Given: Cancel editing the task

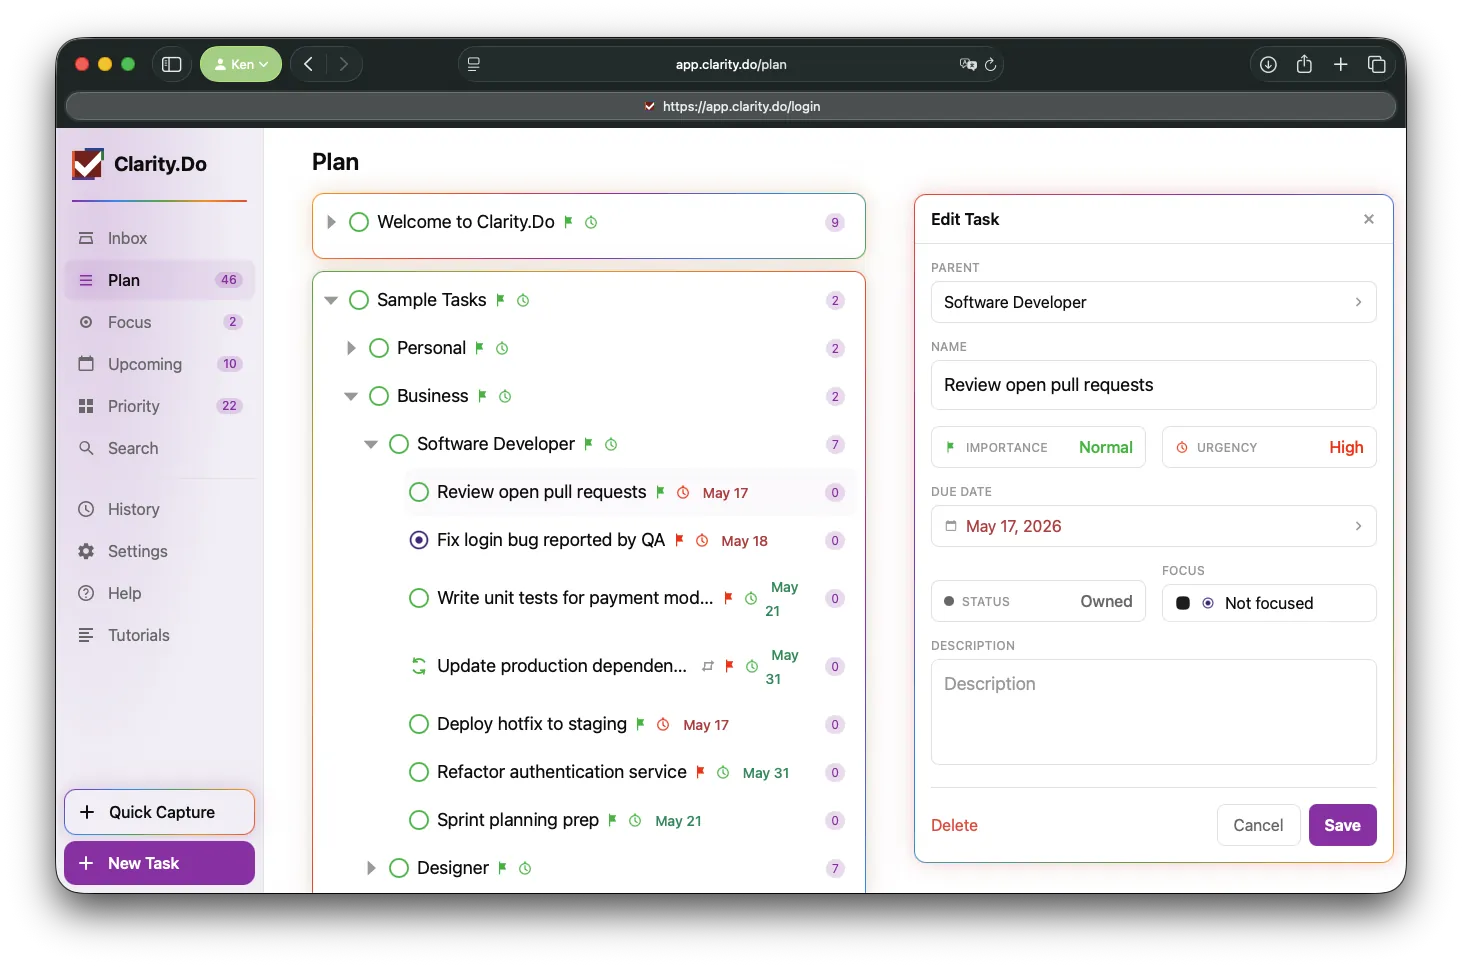Looking at the screenshot, I should click(x=1258, y=825).
